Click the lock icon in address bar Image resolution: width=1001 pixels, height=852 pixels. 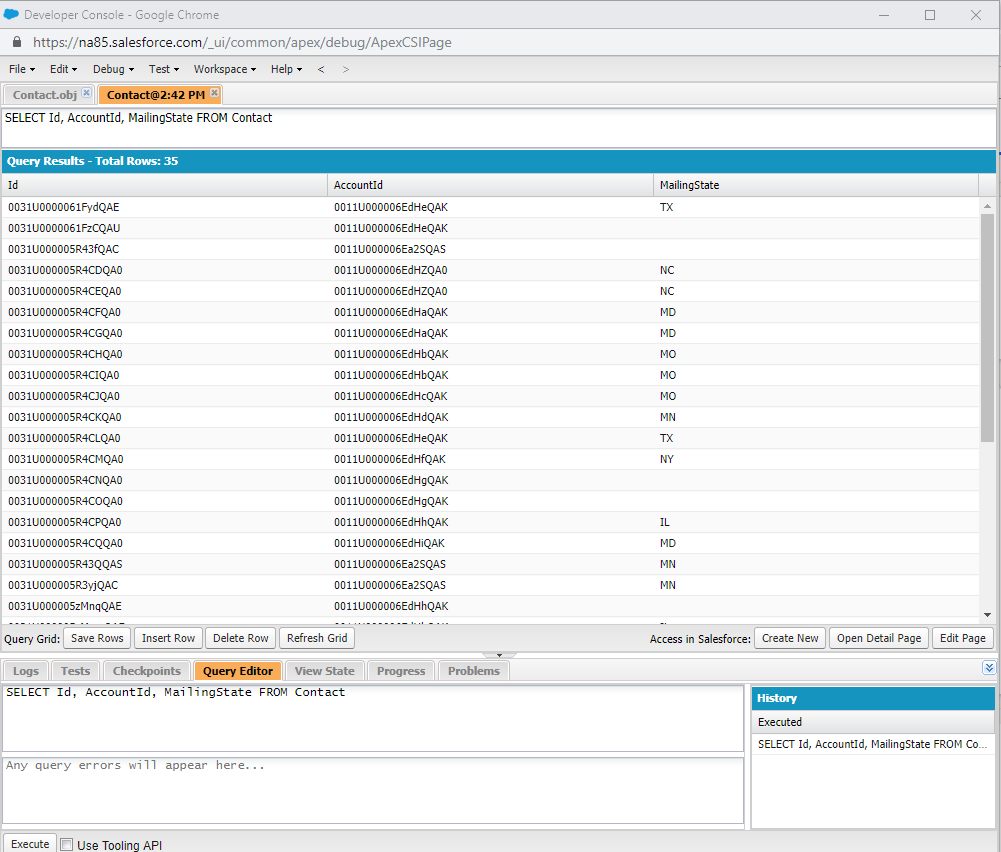(x=17, y=42)
